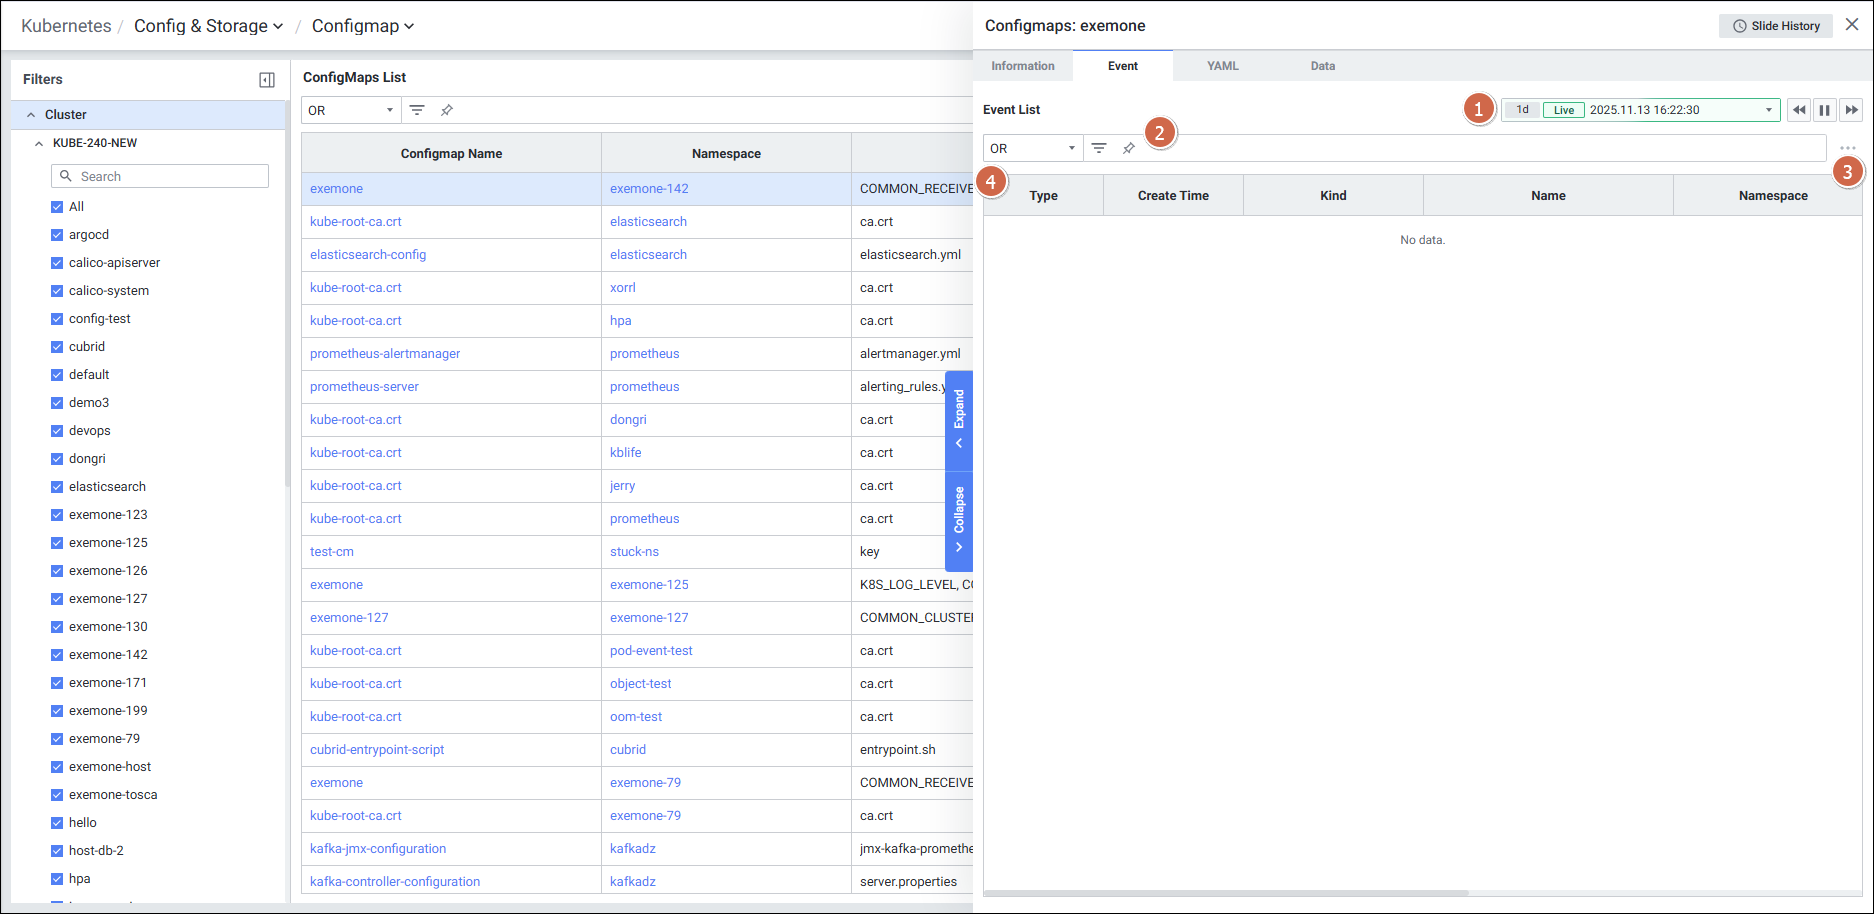This screenshot has width=1874, height=914.
Task: Pause live event updates
Action: (1825, 110)
